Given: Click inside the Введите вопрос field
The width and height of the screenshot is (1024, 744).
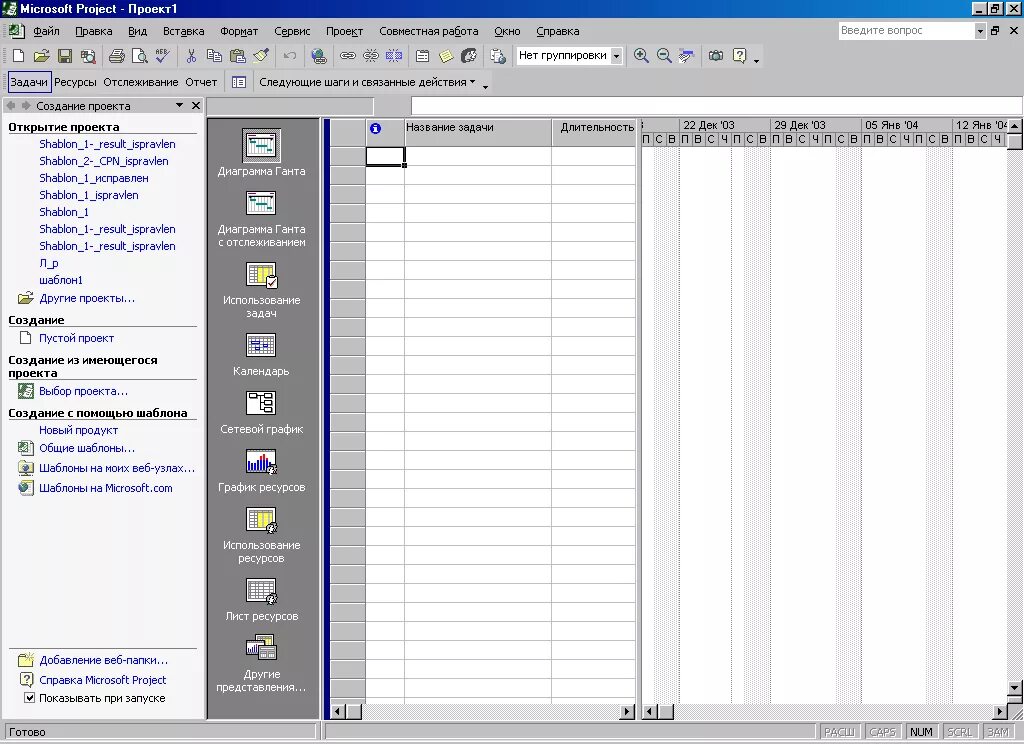Looking at the screenshot, I should tap(906, 31).
